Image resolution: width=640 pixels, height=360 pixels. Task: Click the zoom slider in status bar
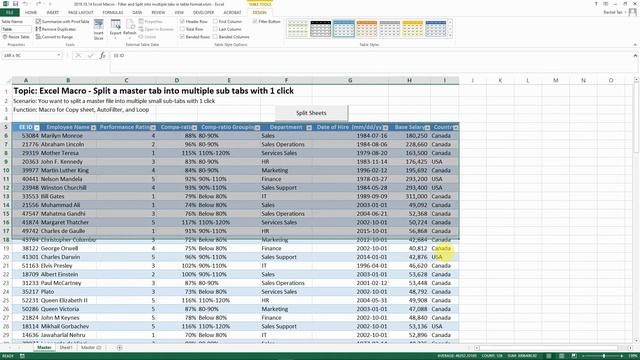[x=604, y=356]
